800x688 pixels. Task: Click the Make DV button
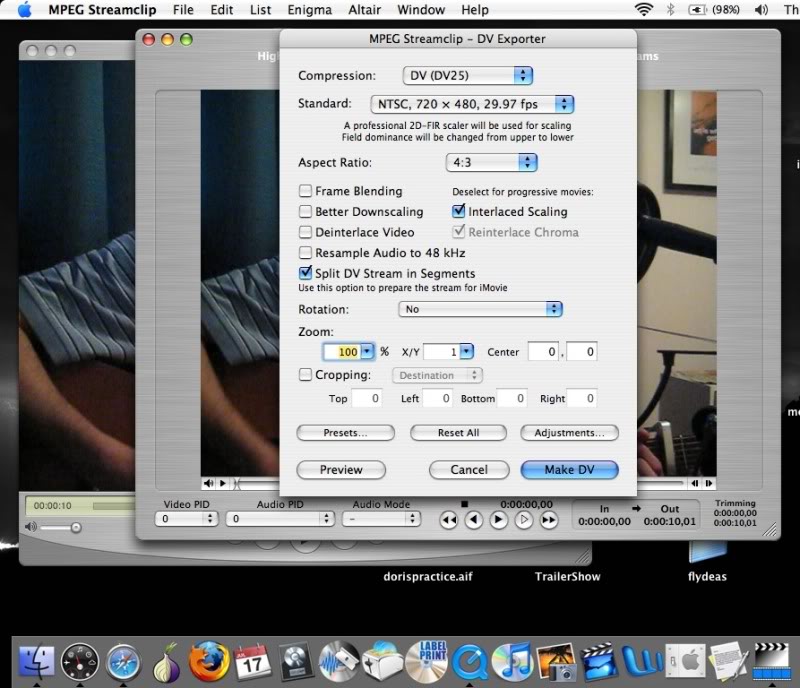[x=569, y=470]
